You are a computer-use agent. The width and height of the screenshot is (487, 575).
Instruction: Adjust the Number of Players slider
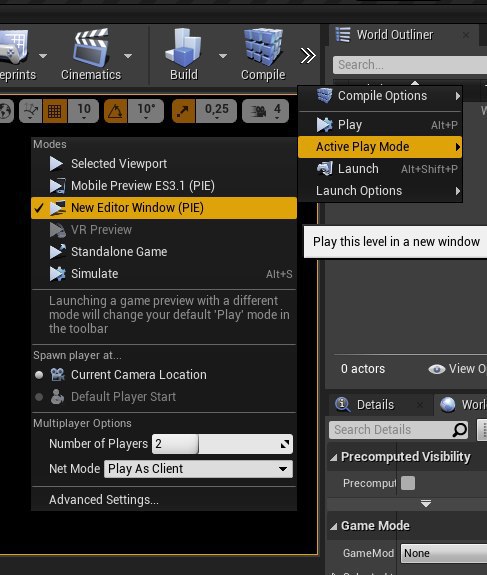coord(222,444)
